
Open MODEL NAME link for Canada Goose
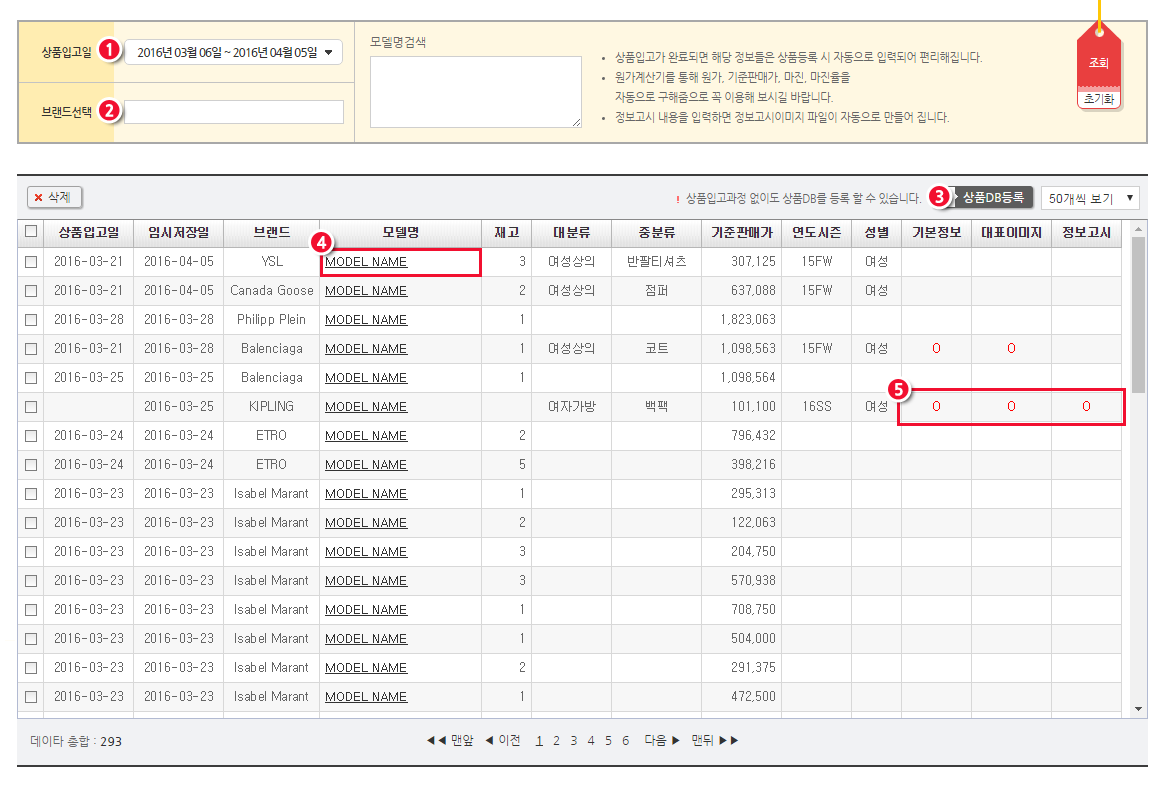point(366,291)
